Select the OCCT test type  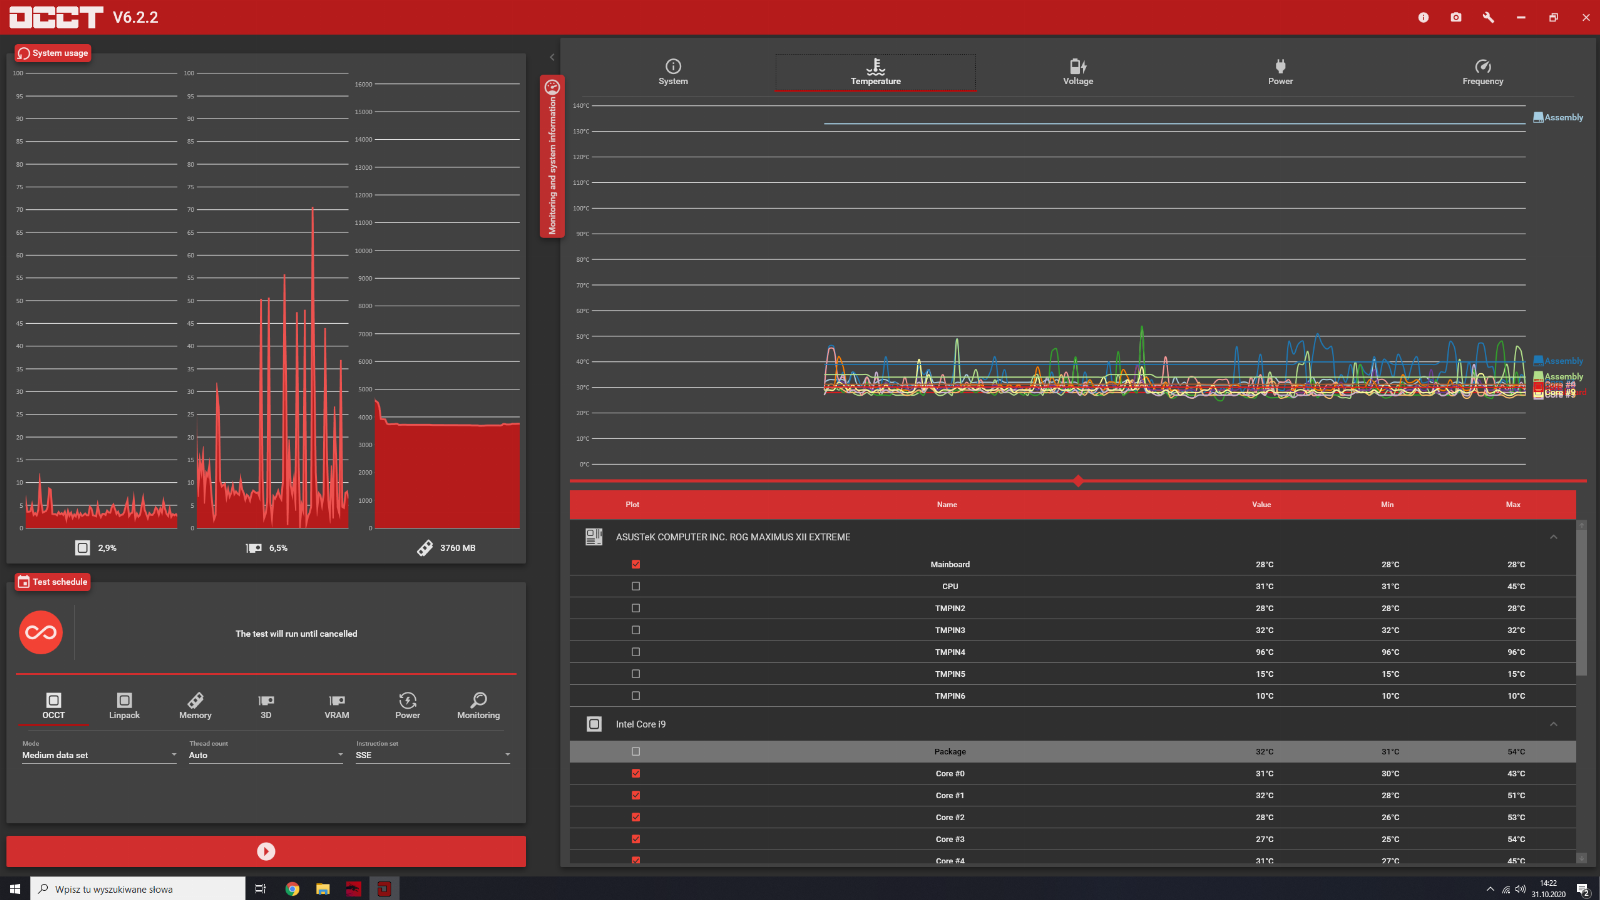click(x=54, y=706)
